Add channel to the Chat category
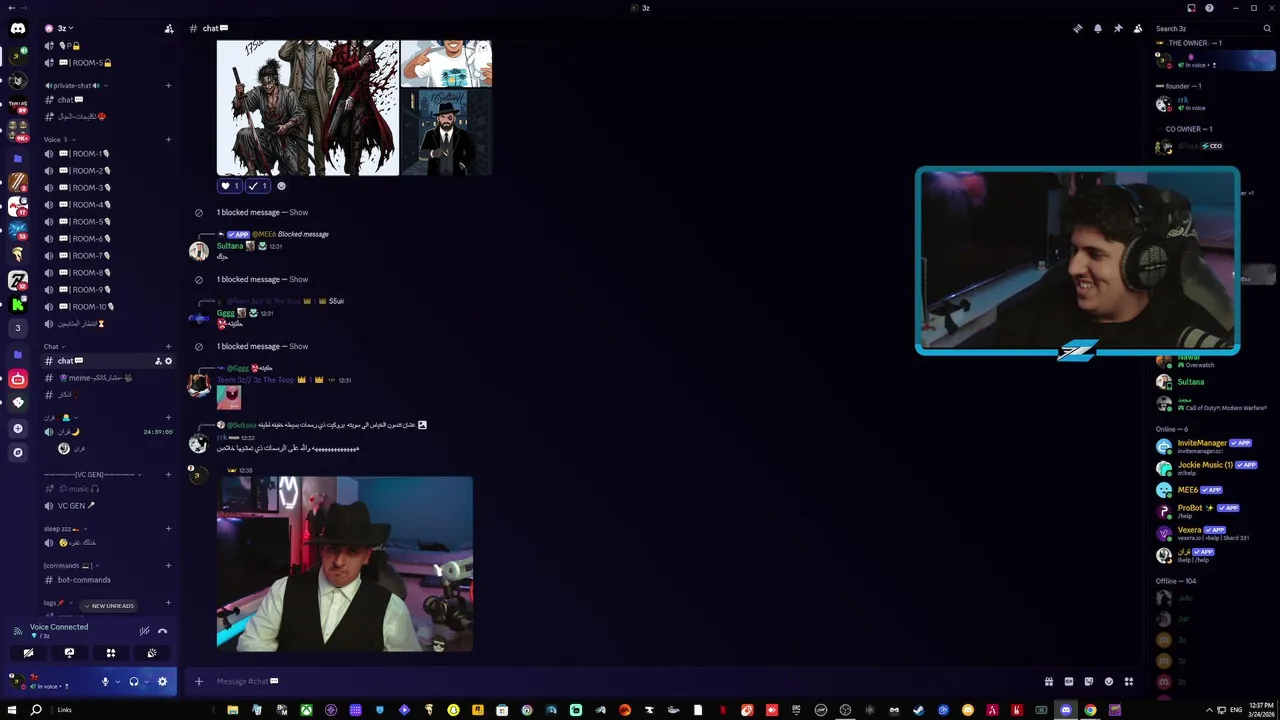Image resolution: width=1280 pixels, height=720 pixels. click(168, 346)
